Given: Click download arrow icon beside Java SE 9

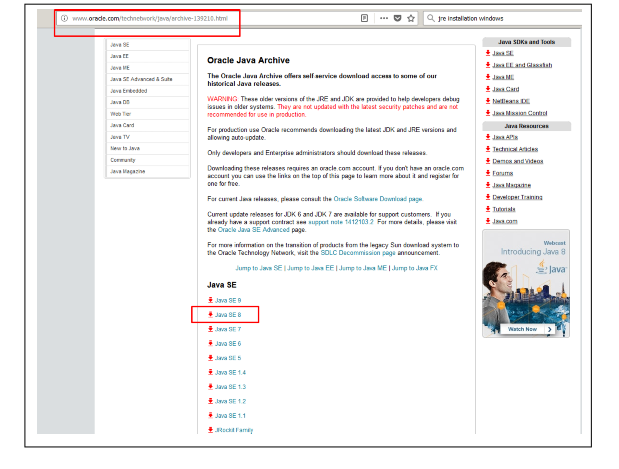Looking at the screenshot, I should point(210,300).
